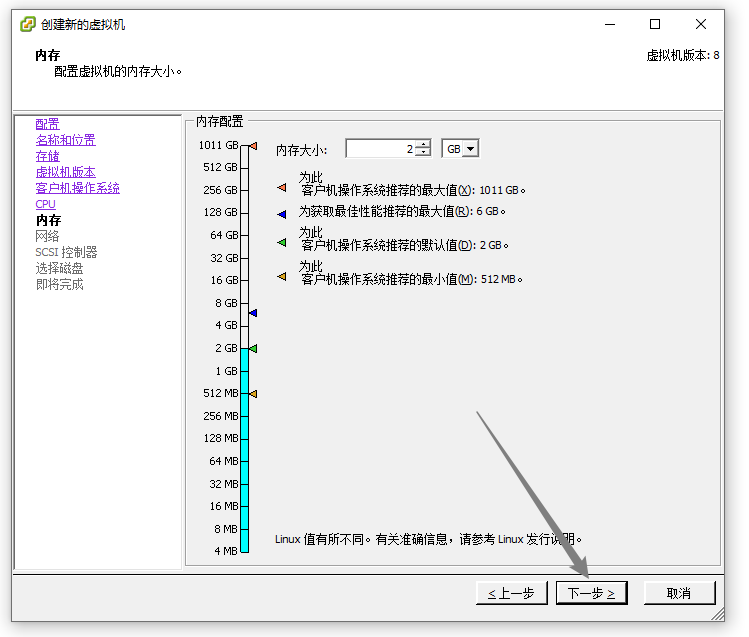
Task: Set memory slider to 4 MB mark
Action: point(244,551)
